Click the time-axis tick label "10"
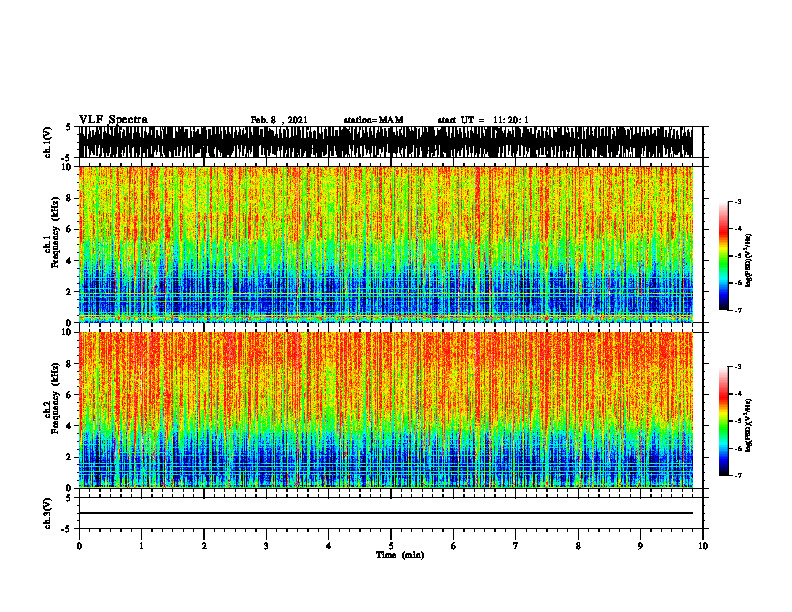The height and width of the screenshot is (612, 792). pos(703,546)
